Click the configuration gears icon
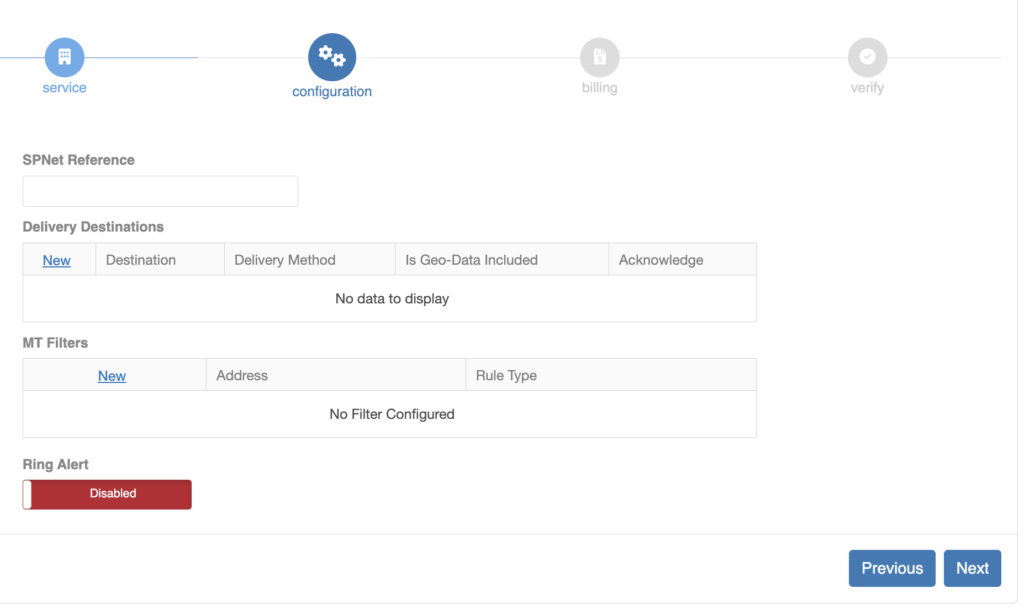Image resolution: width=1024 pixels, height=609 pixels. [332, 57]
